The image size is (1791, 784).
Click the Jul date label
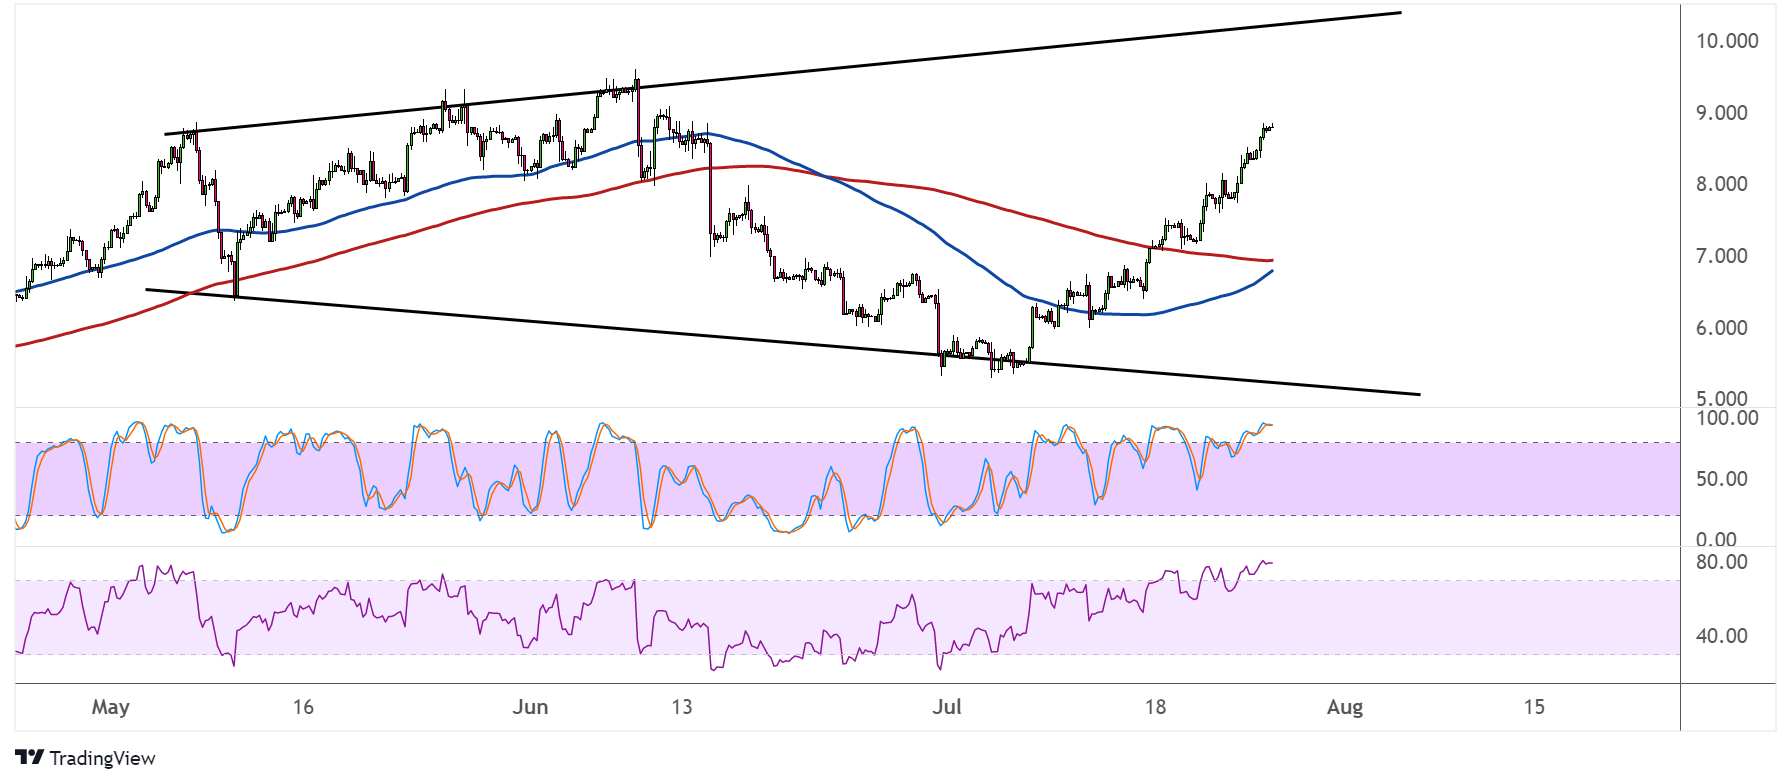(946, 707)
